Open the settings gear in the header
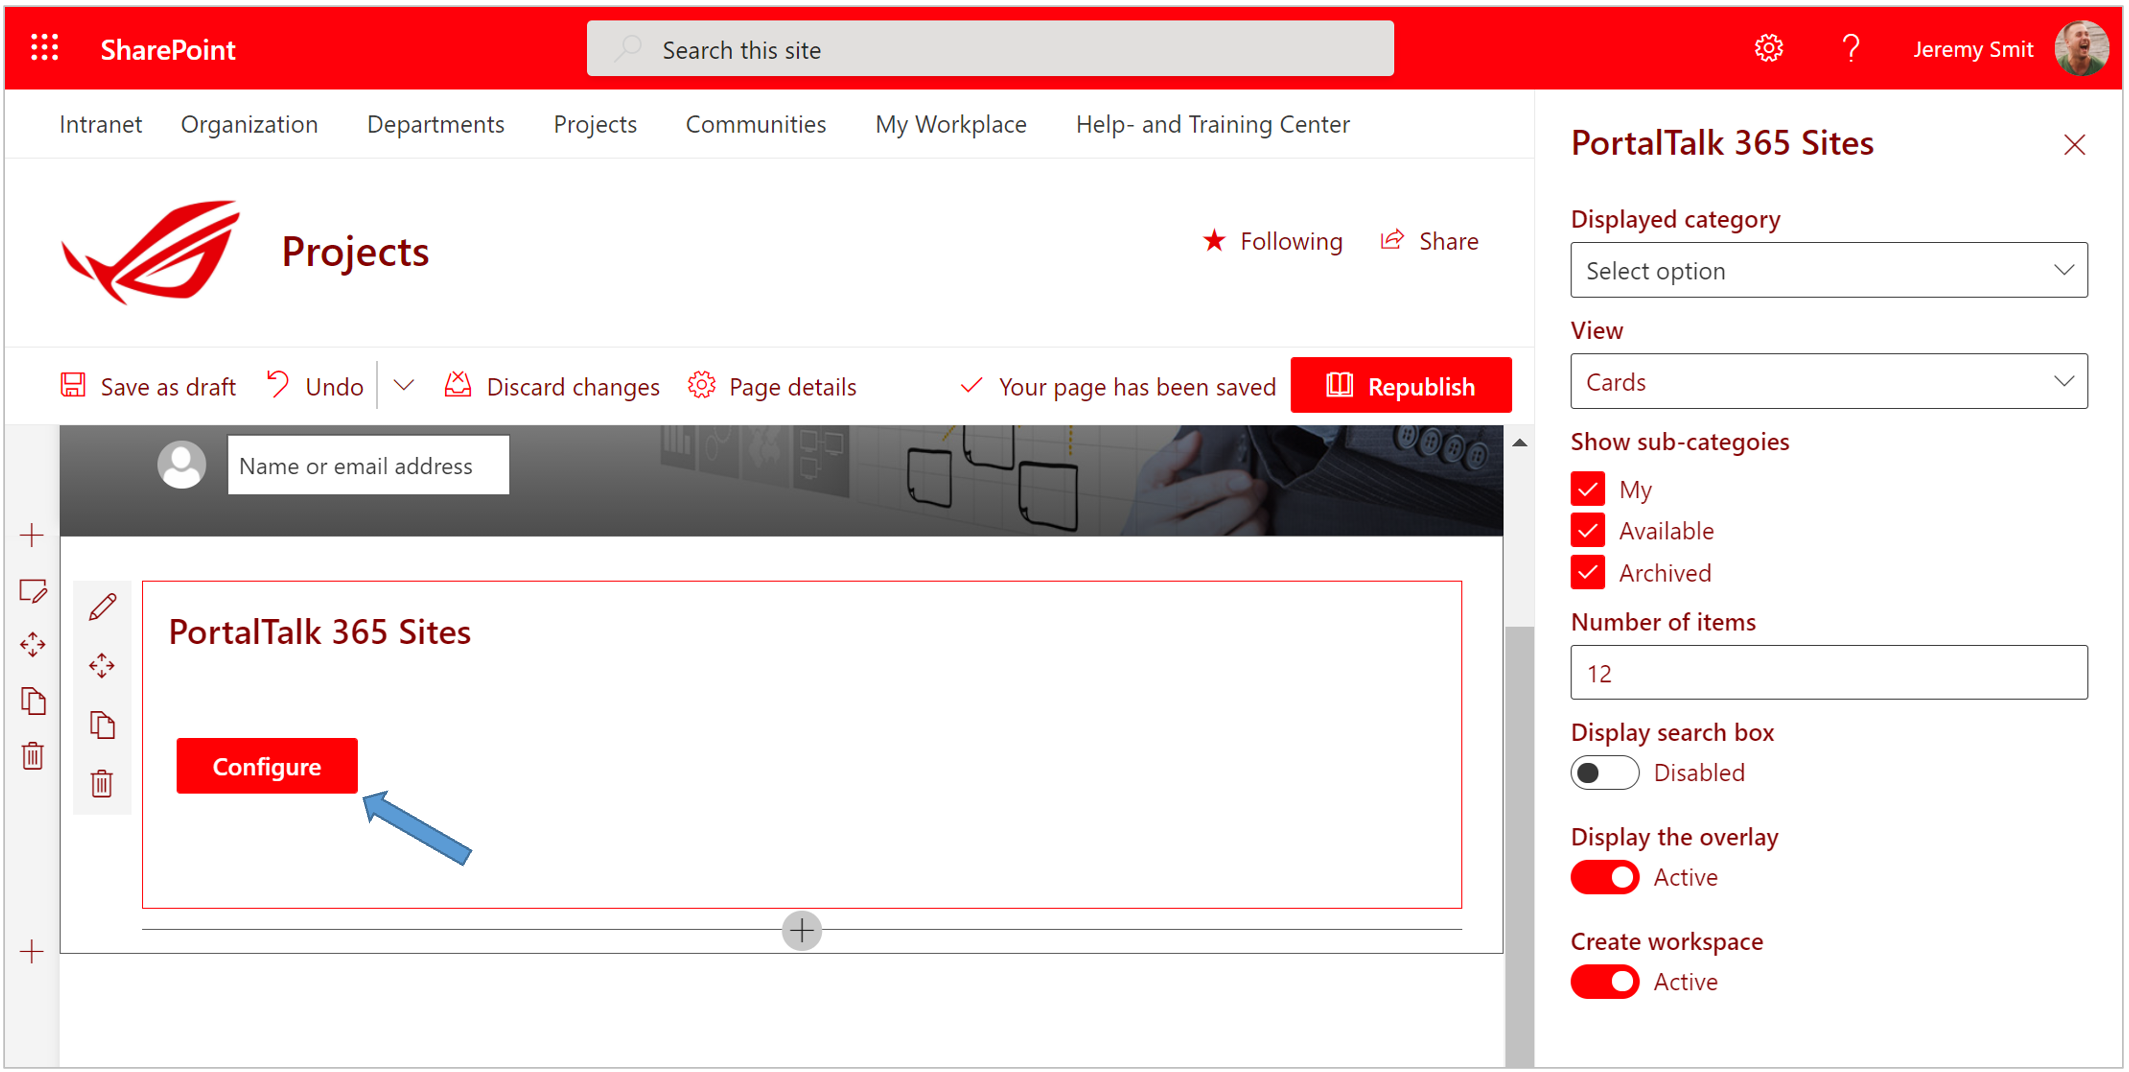Image resolution: width=2129 pixels, height=1072 pixels. click(1768, 48)
